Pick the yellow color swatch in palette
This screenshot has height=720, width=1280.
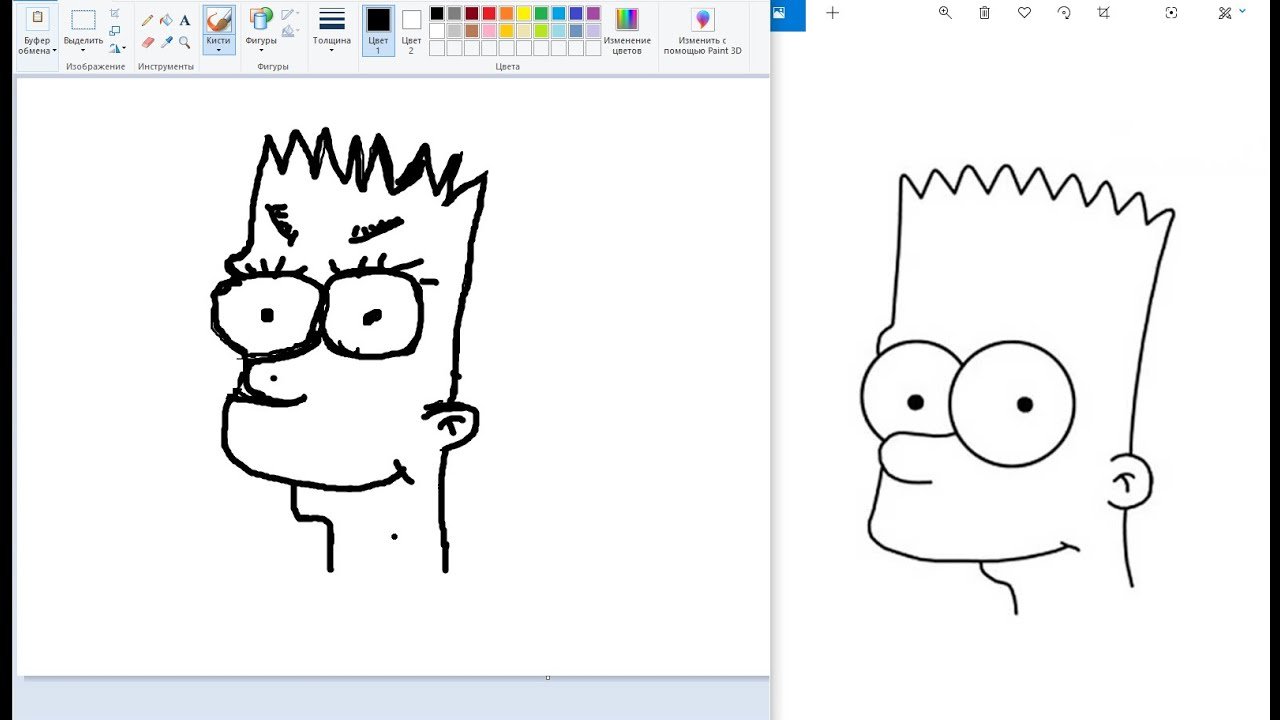[x=523, y=14]
